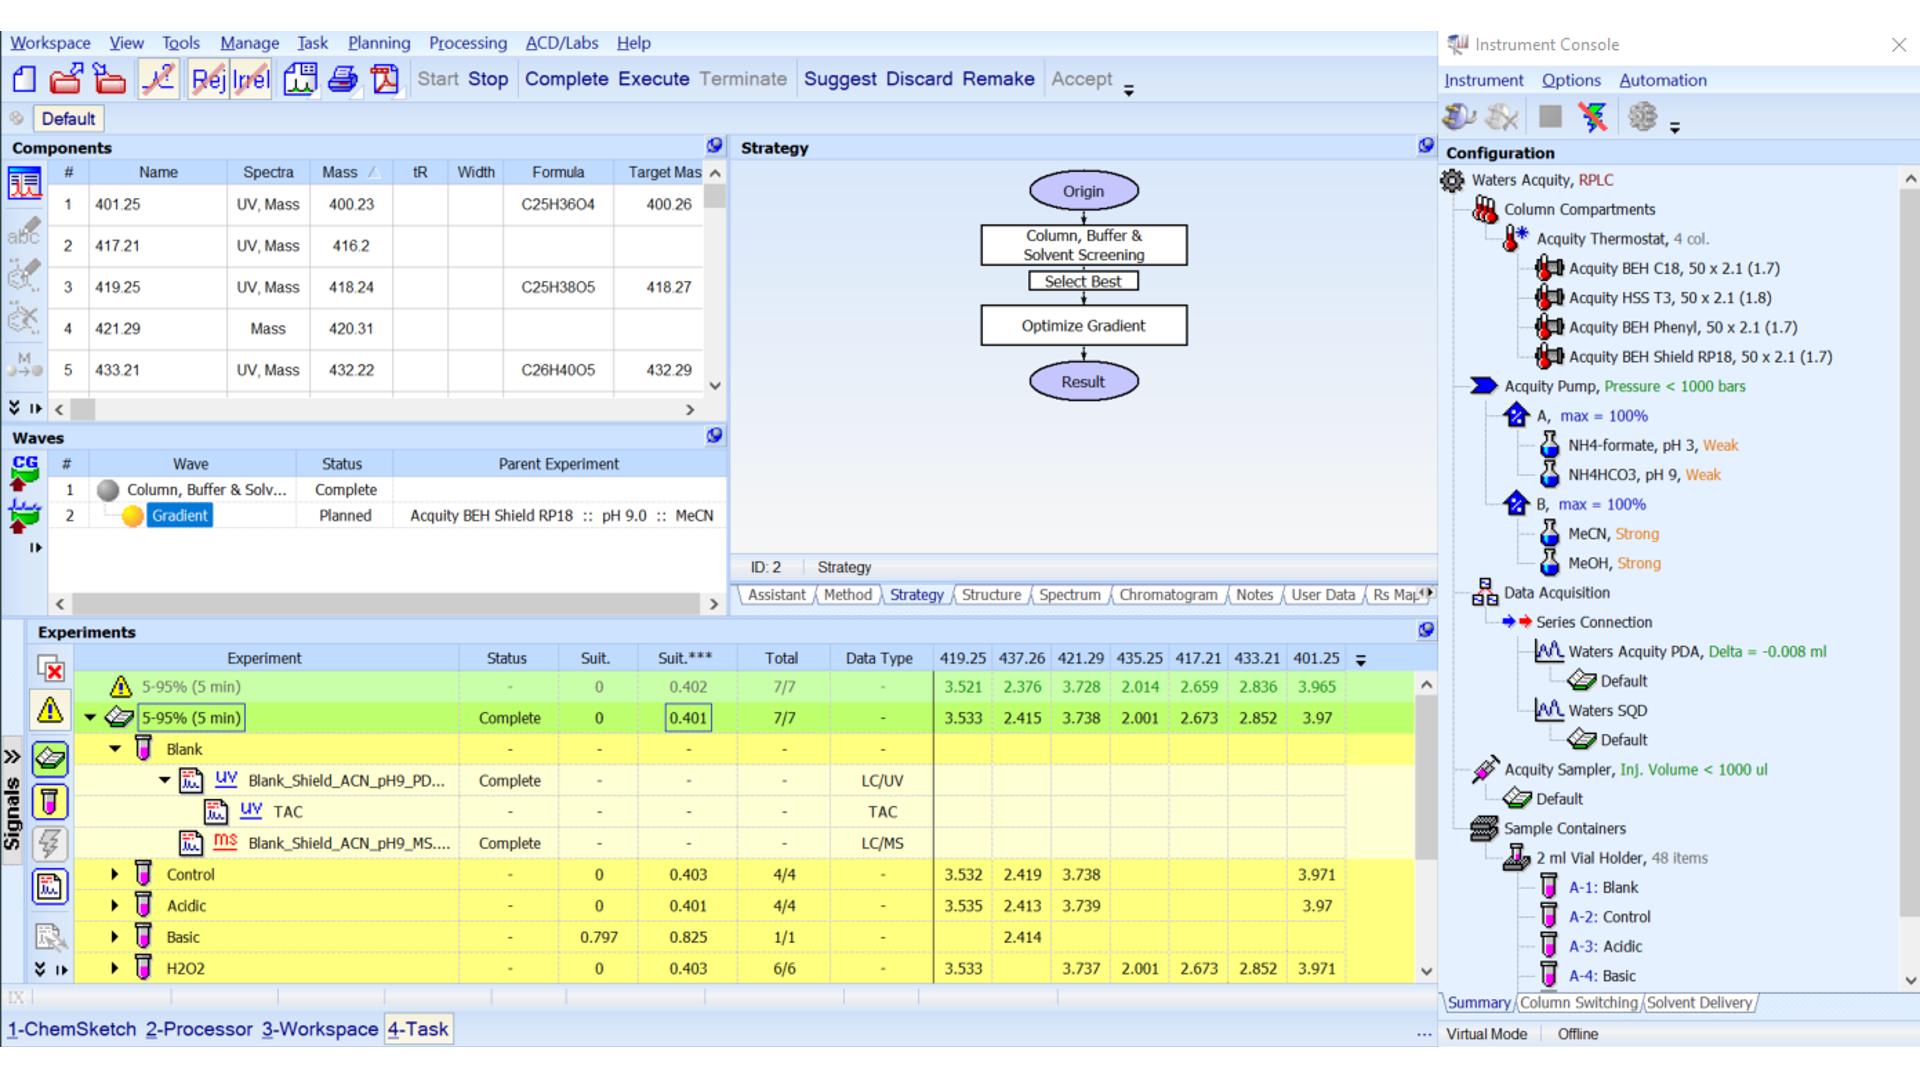The image size is (1920, 1080).
Task: Toggle the Irrel filter button
Action: 251,79
